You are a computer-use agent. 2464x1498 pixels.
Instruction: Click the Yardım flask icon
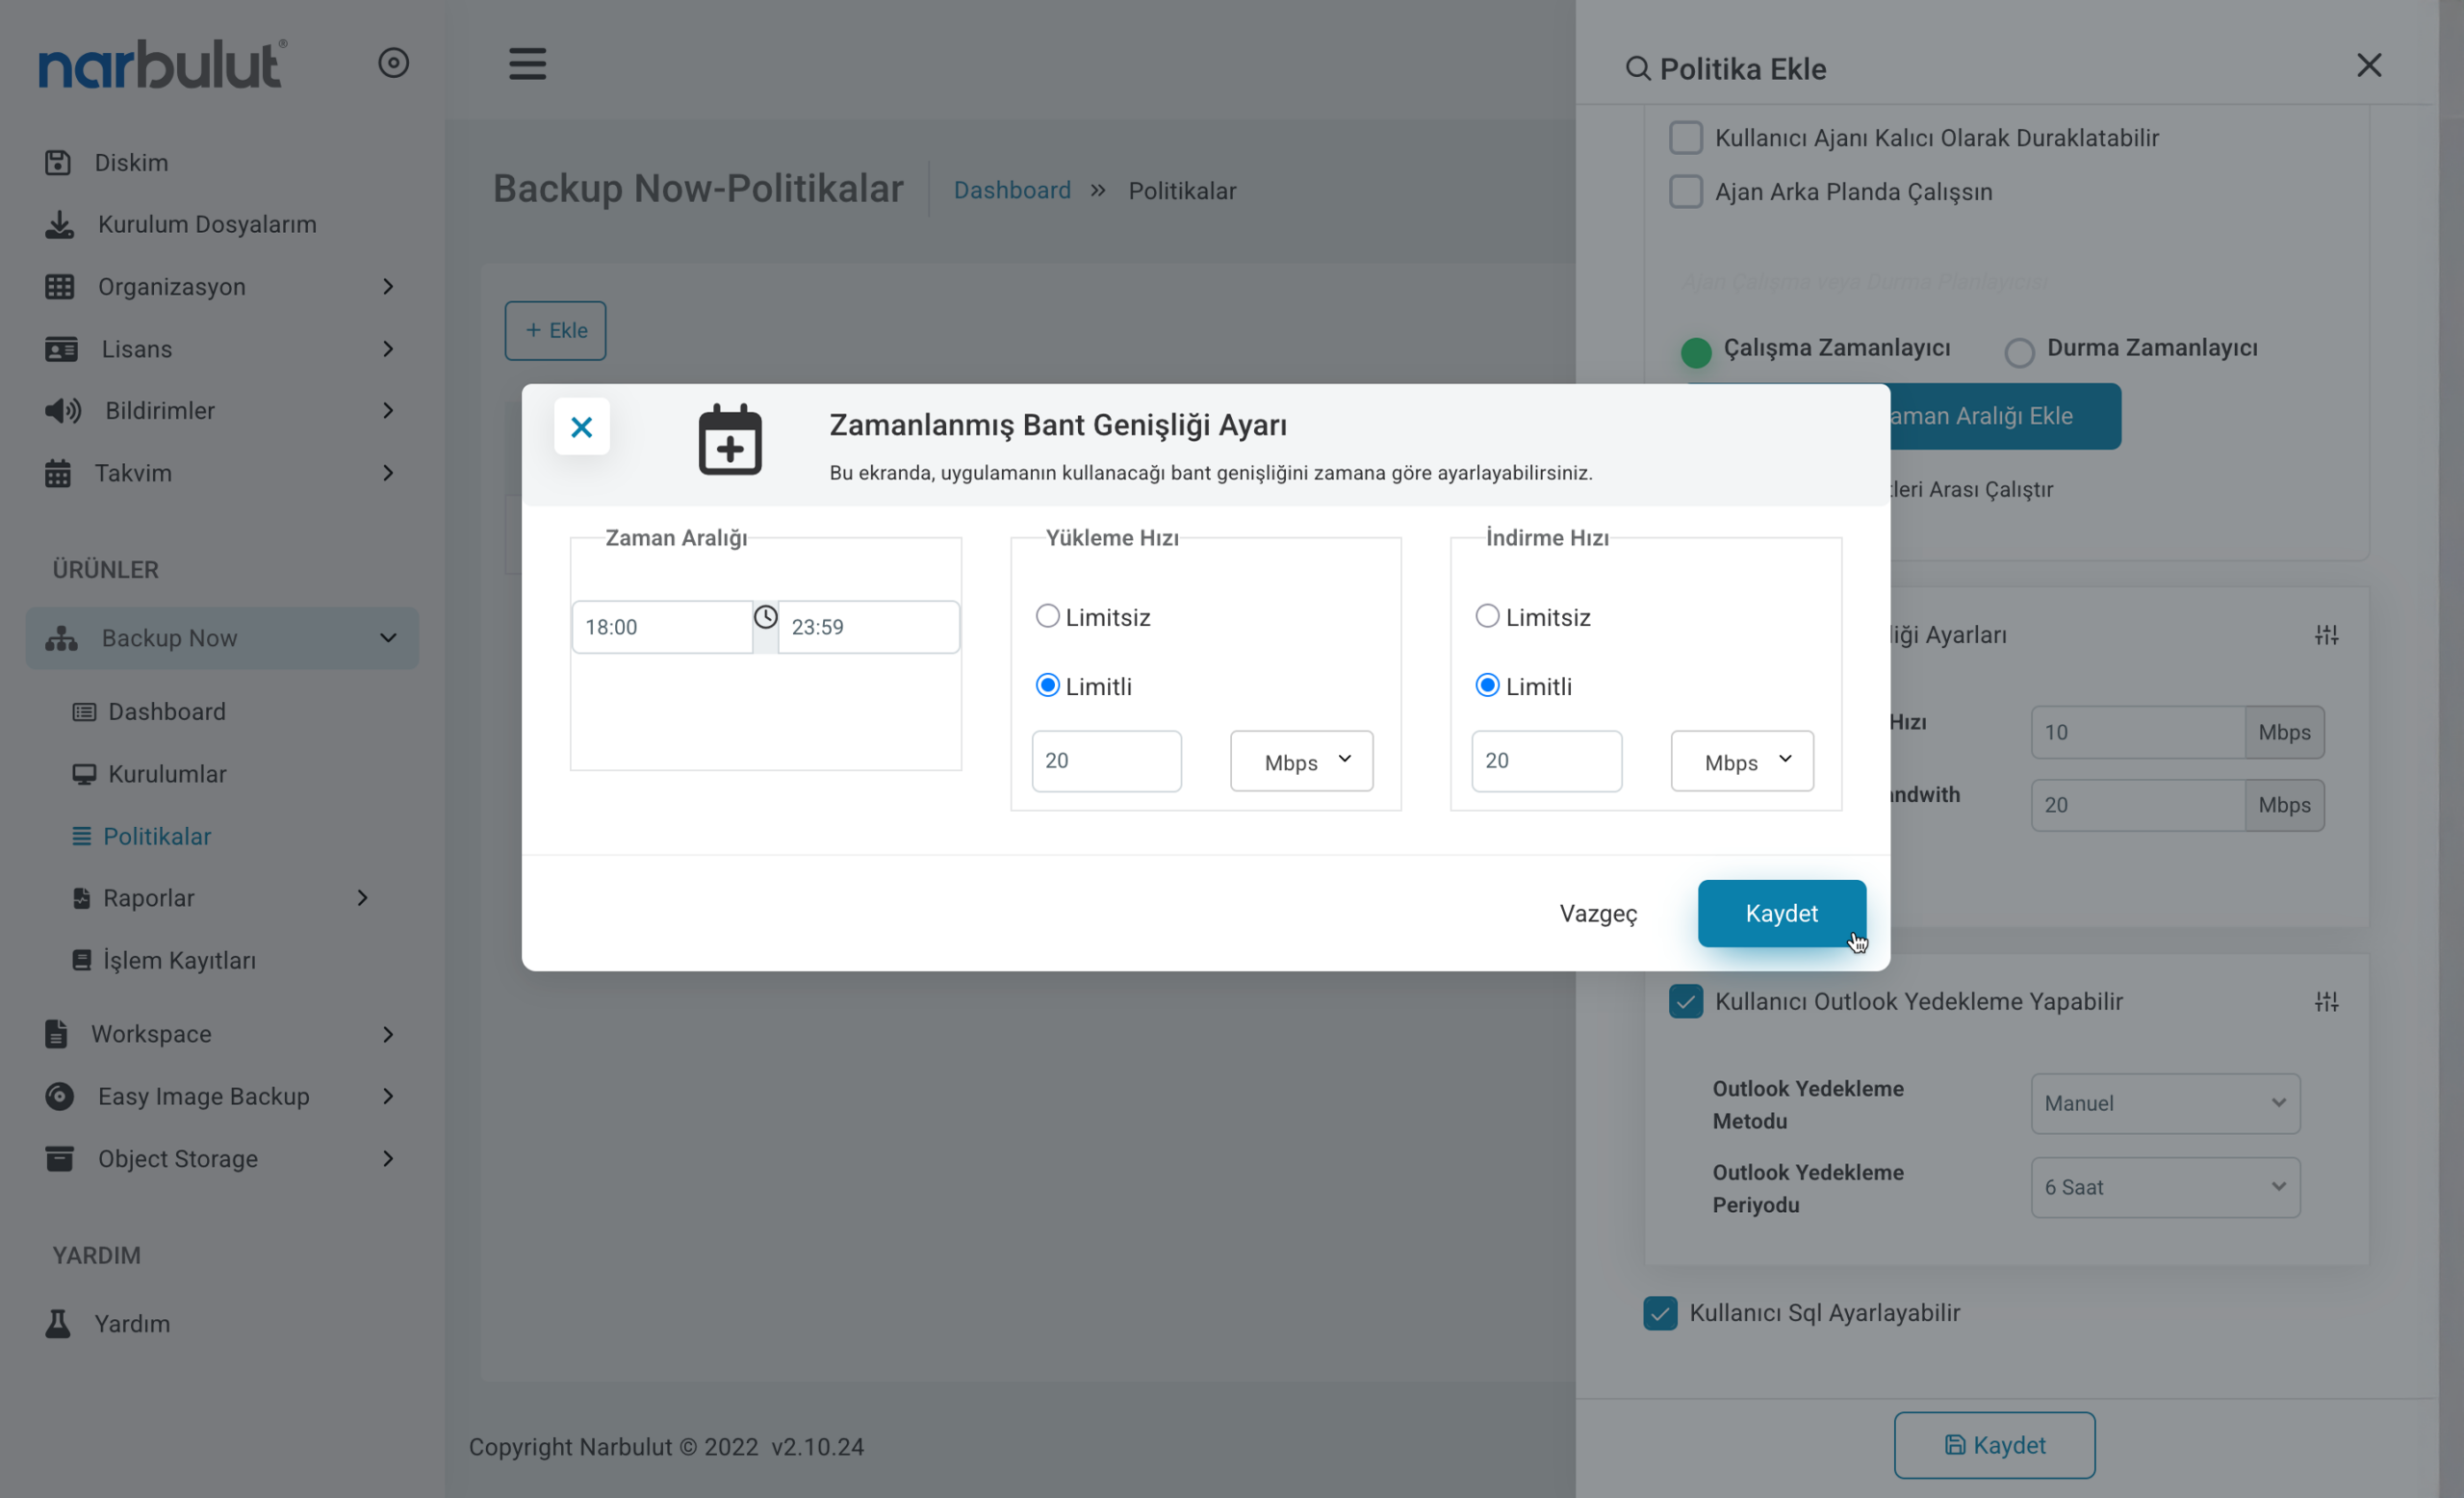coord(58,1323)
